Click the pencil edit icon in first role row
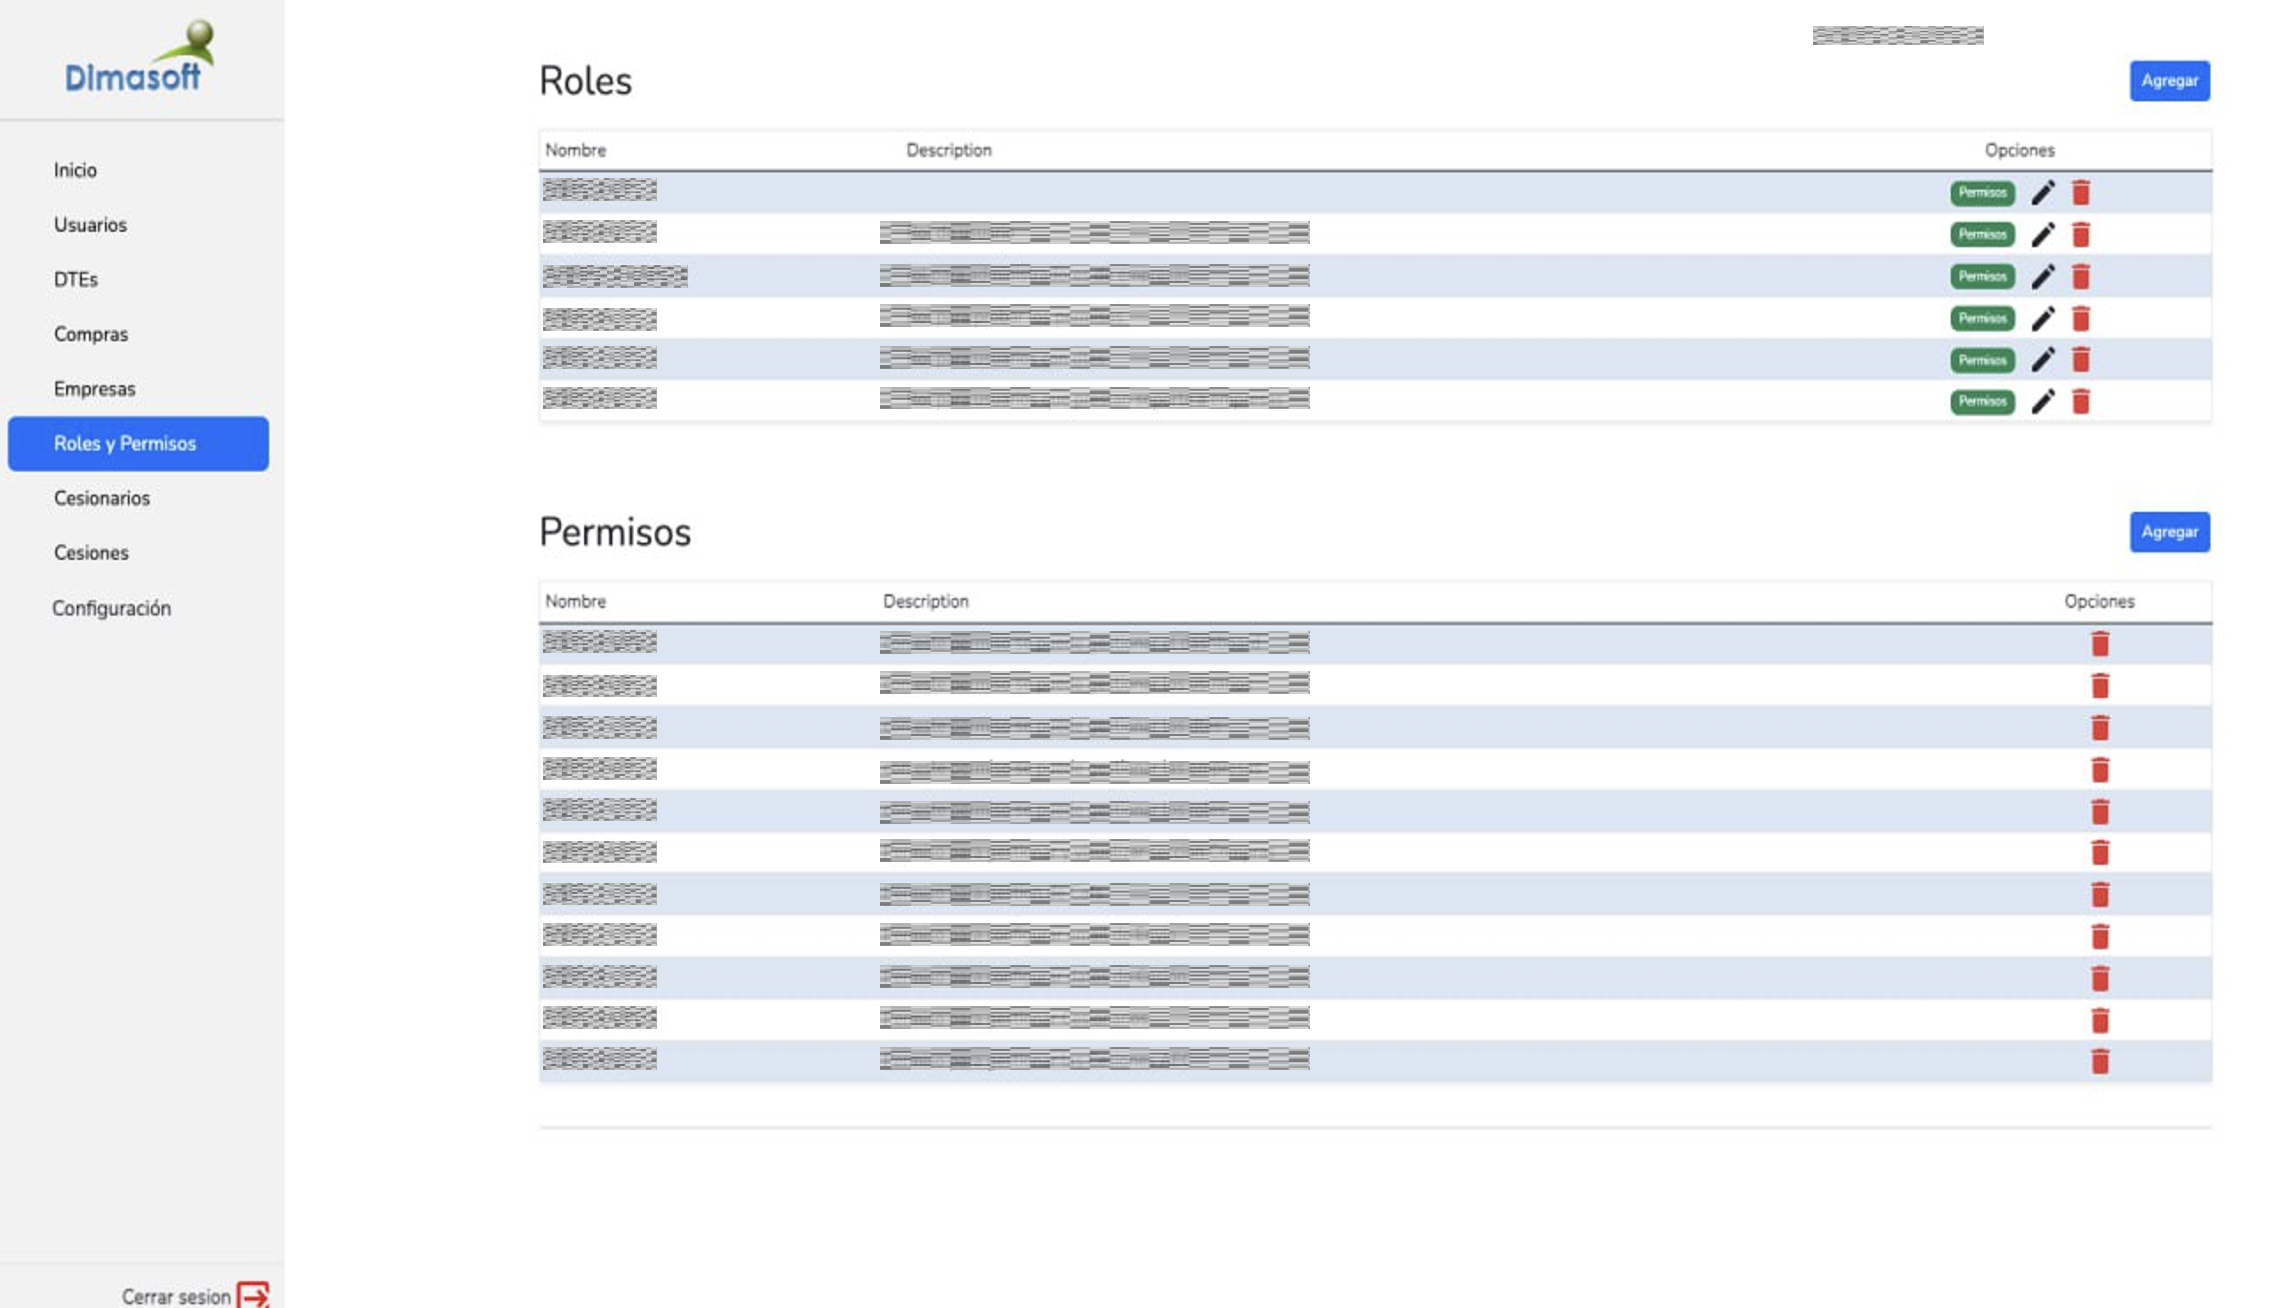The height and width of the screenshot is (1308, 2292). pos(2043,192)
